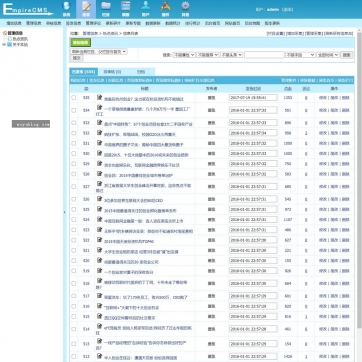
Task: Open the 不限属性 filter dropdown
Action: tap(184, 55)
